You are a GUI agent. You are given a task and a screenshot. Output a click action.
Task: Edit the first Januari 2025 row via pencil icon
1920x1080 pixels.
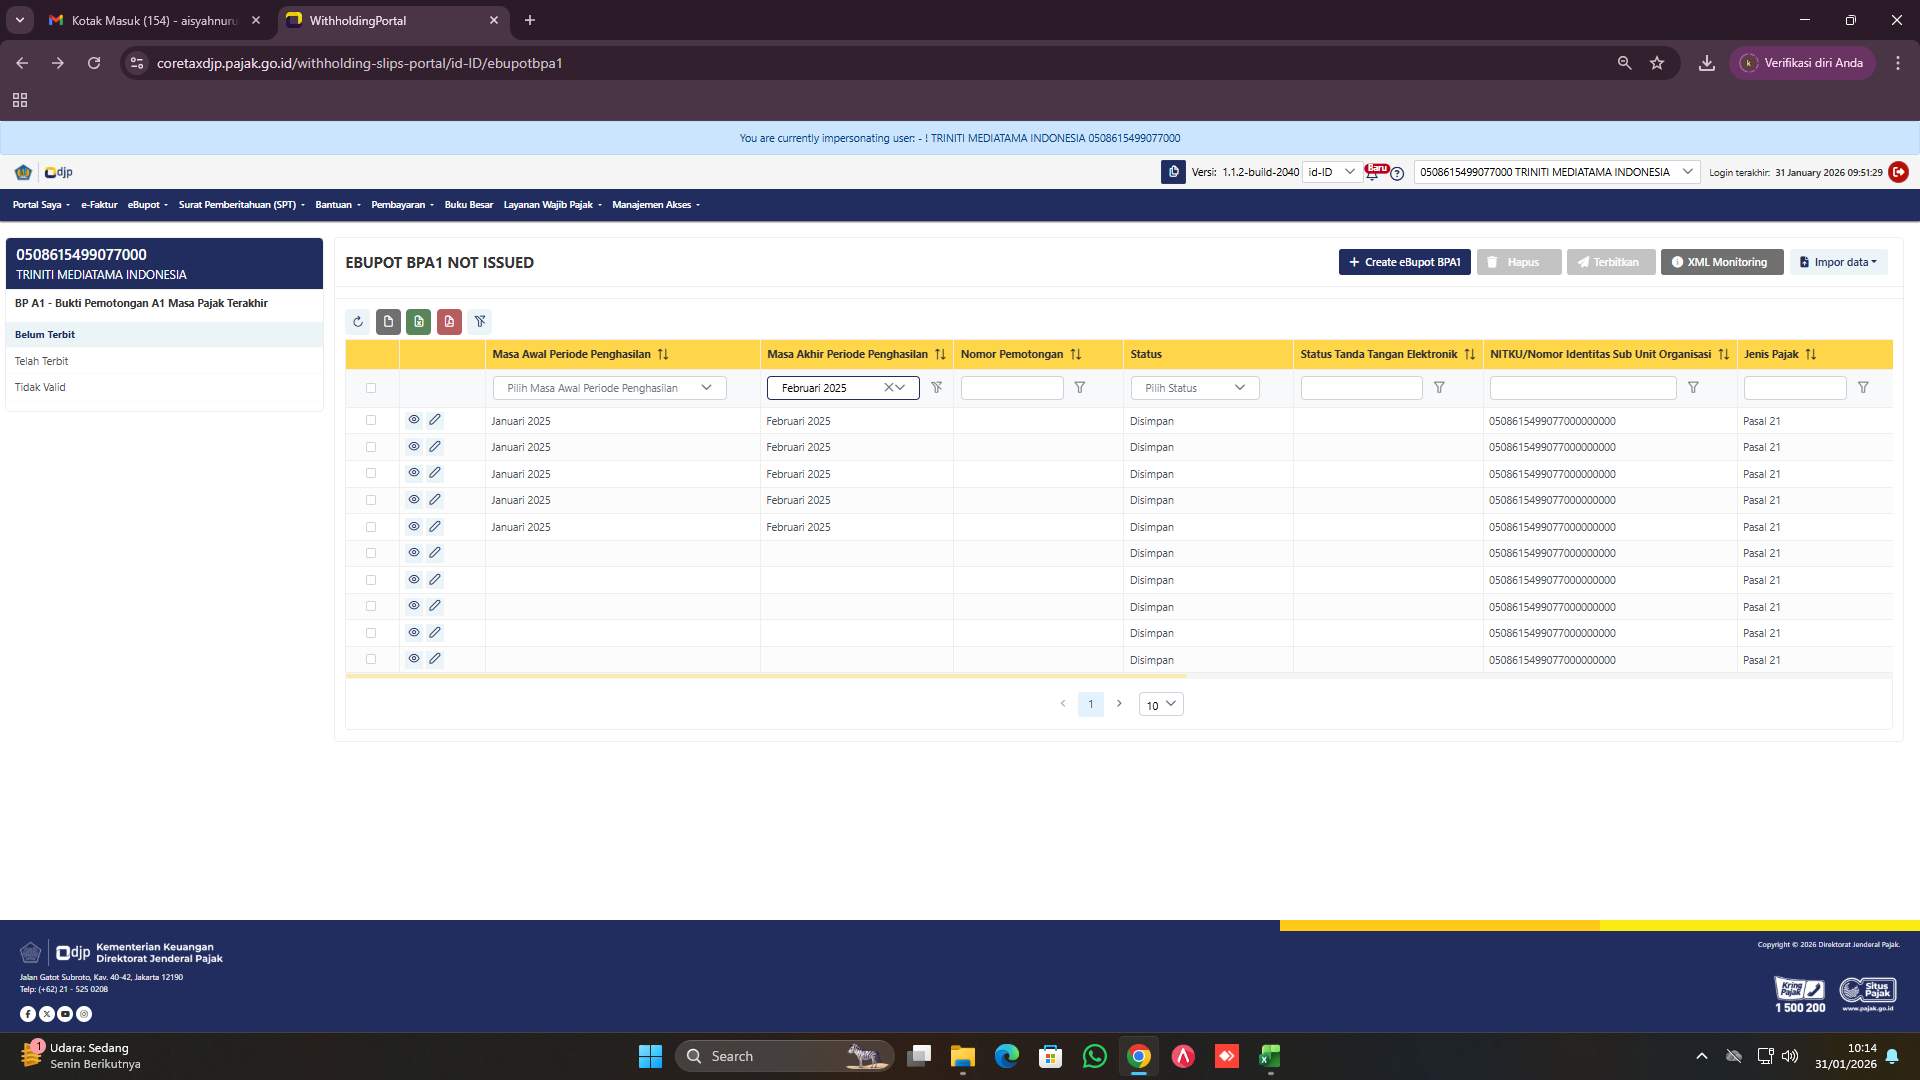pos(435,420)
